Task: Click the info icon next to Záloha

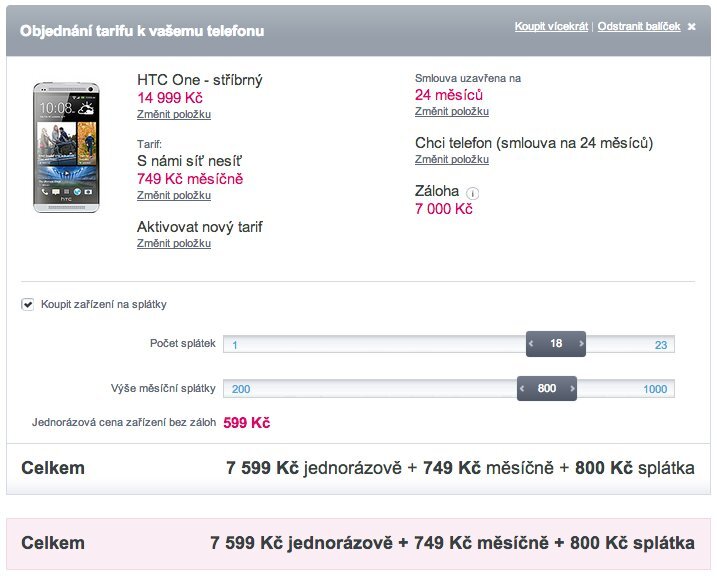Action: point(473,193)
